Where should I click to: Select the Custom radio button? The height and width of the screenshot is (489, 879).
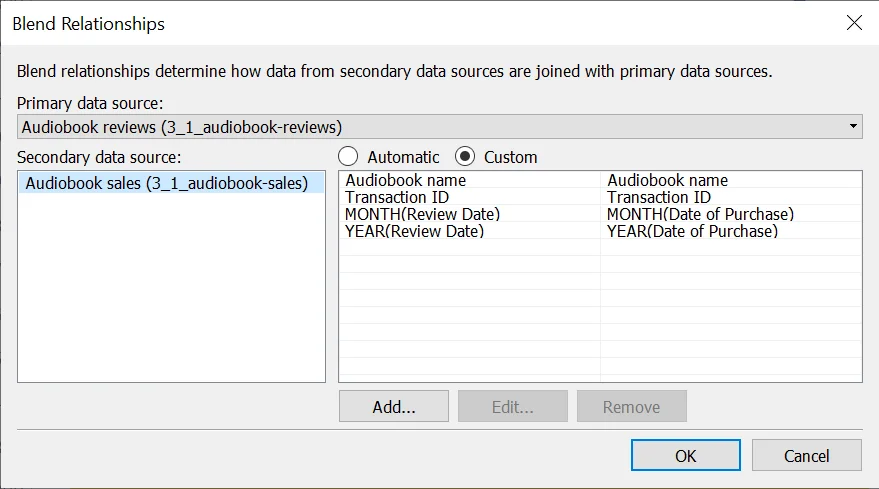click(465, 157)
